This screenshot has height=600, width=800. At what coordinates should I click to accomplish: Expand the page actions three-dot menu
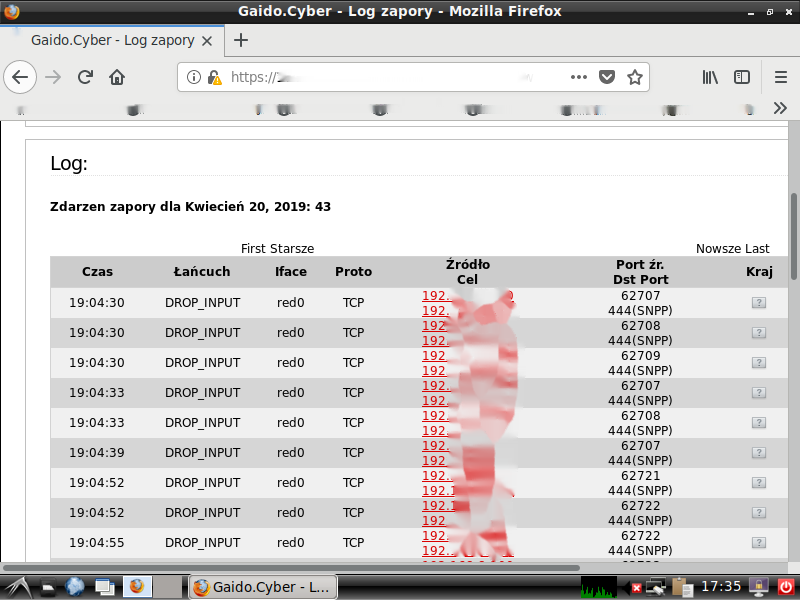tap(579, 77)
